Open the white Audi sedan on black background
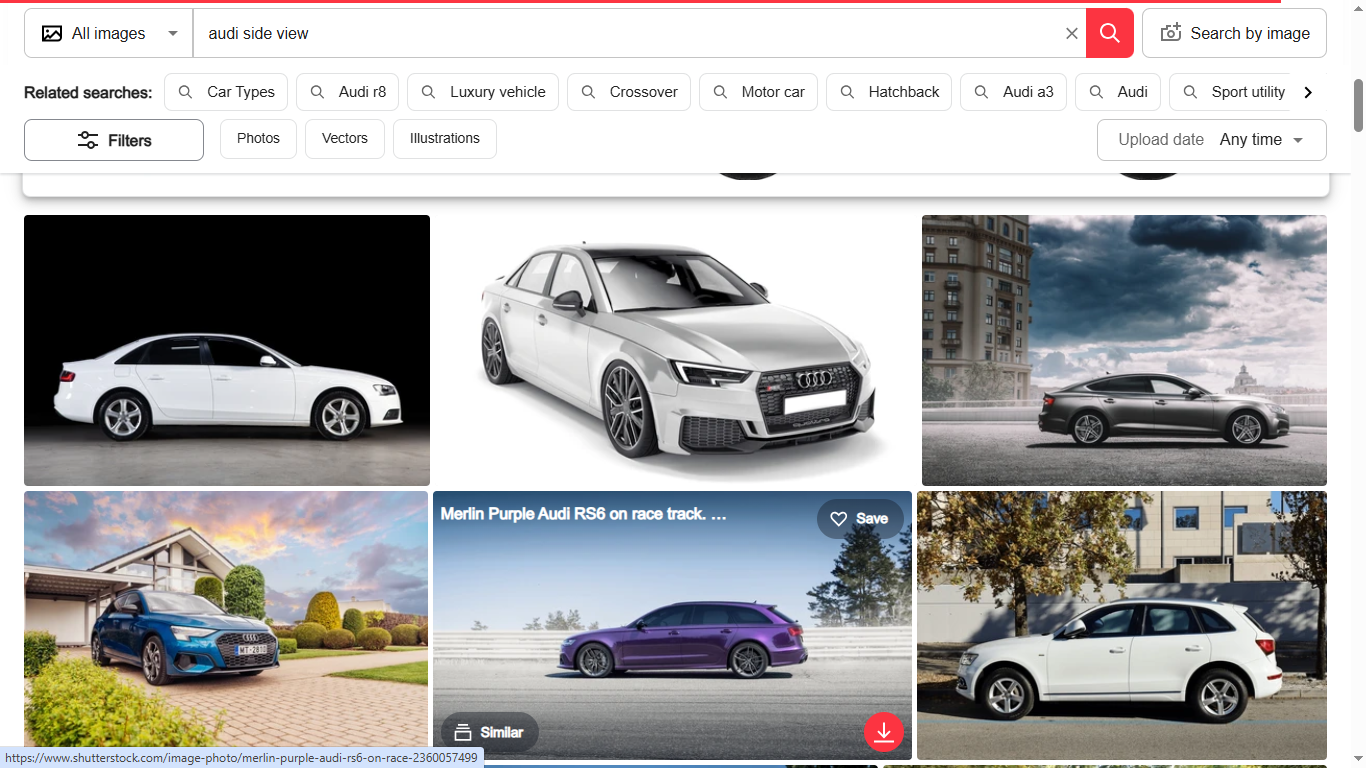 (x=227, y=350)
